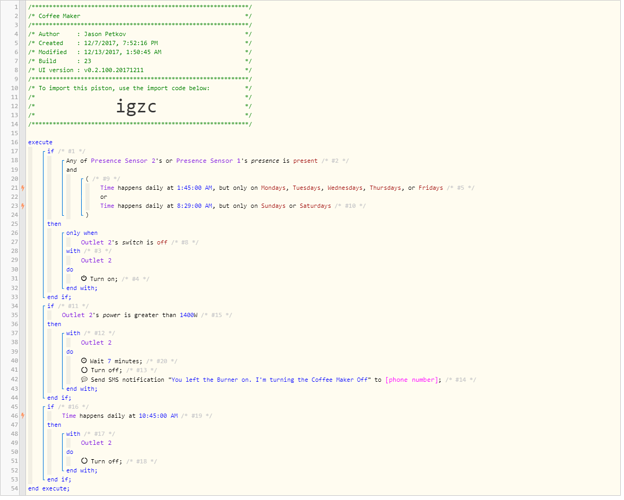Click 'Tuesdays' in the weekday list
The height and width of the screenshot is (500, 624).
coord(306,188)
